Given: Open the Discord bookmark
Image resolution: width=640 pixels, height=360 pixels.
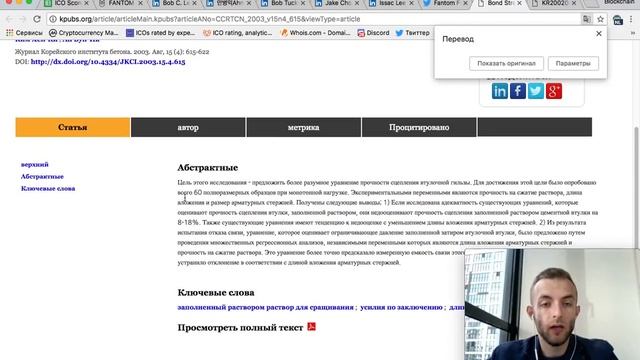Looking at the screenshot, I should pyautogui.click(x=373, y=33).
